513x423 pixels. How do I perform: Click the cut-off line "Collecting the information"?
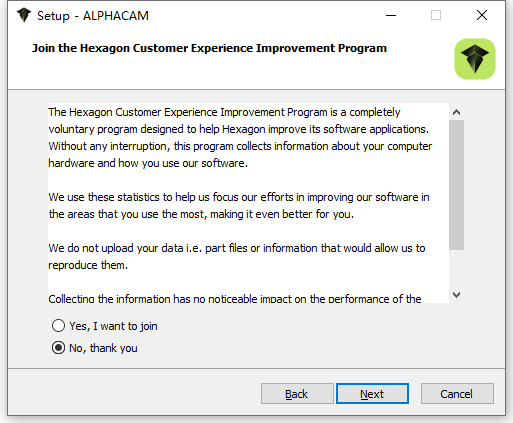235,298
